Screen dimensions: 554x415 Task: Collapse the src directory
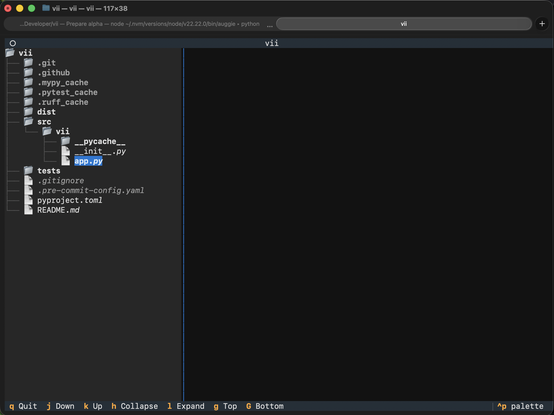pos(44,122)
